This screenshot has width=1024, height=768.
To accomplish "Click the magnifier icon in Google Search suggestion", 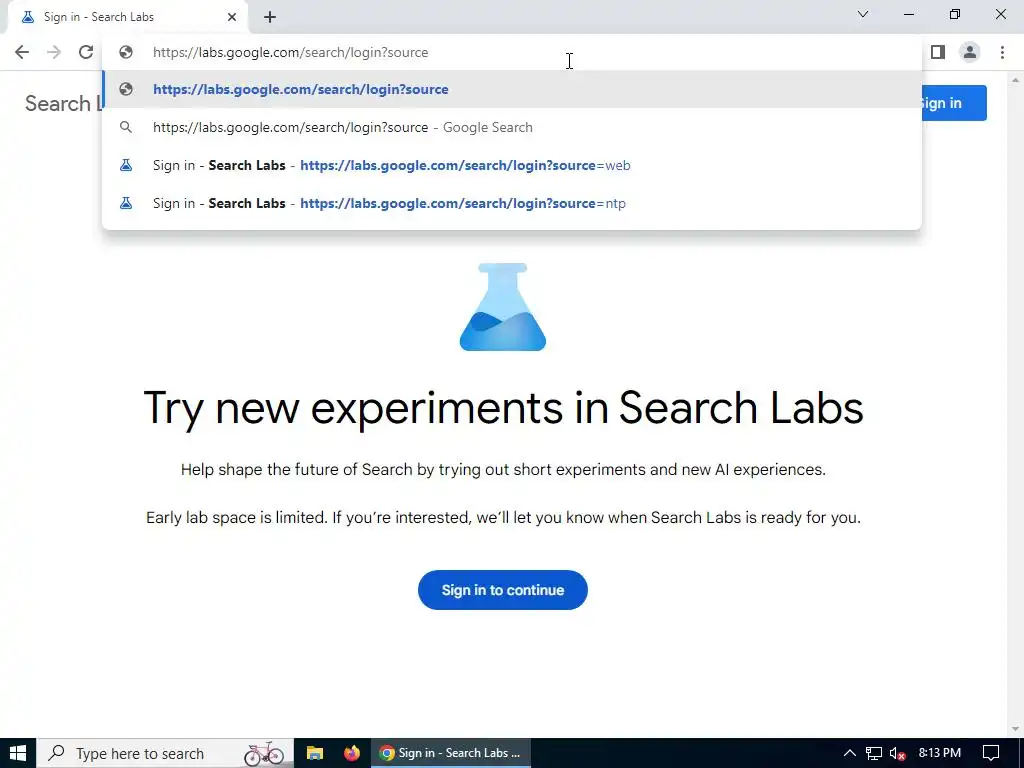I will pos(126,127).
